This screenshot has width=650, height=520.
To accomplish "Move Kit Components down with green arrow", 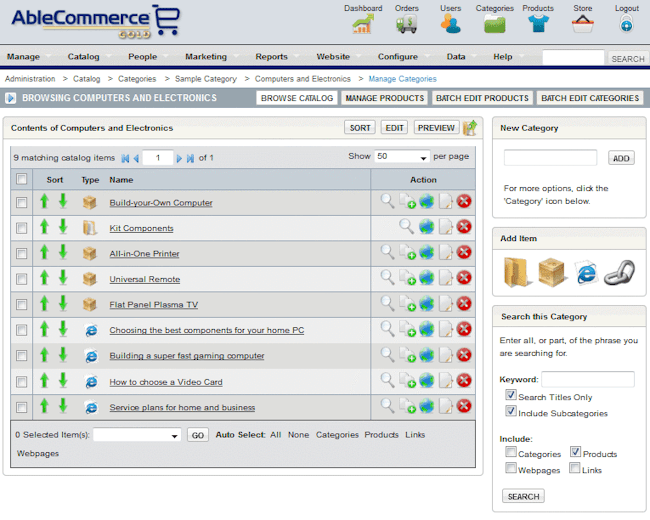I will pyautogui.click(x=63, y=227).
